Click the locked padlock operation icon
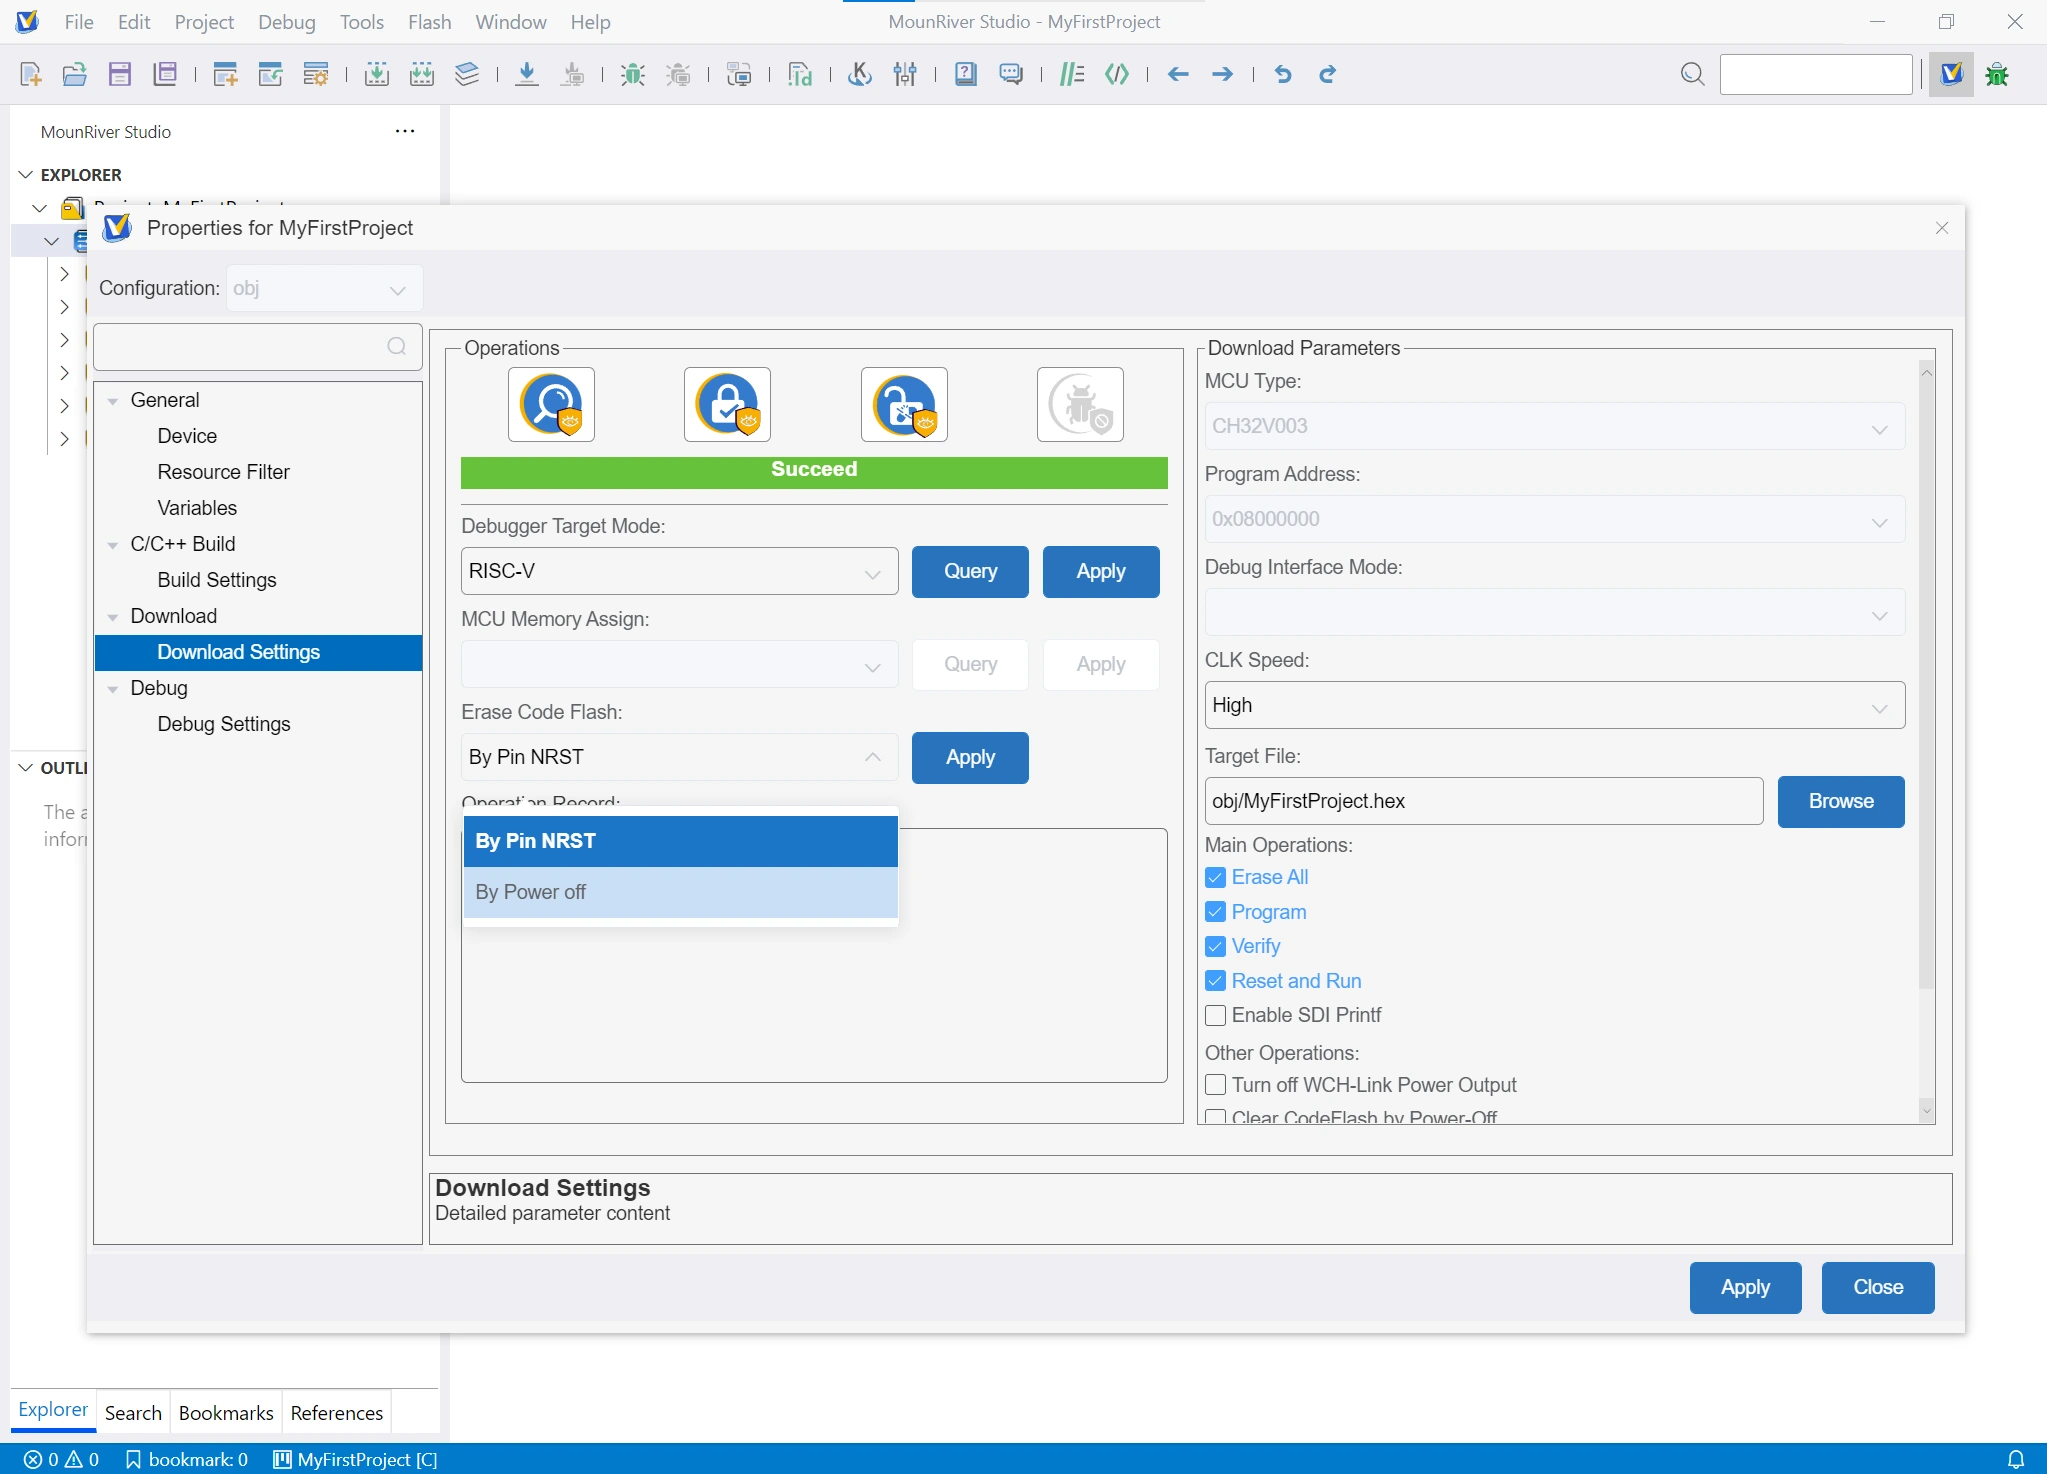The width and height of the screenshot is (2047, 1474). (727, 404)
